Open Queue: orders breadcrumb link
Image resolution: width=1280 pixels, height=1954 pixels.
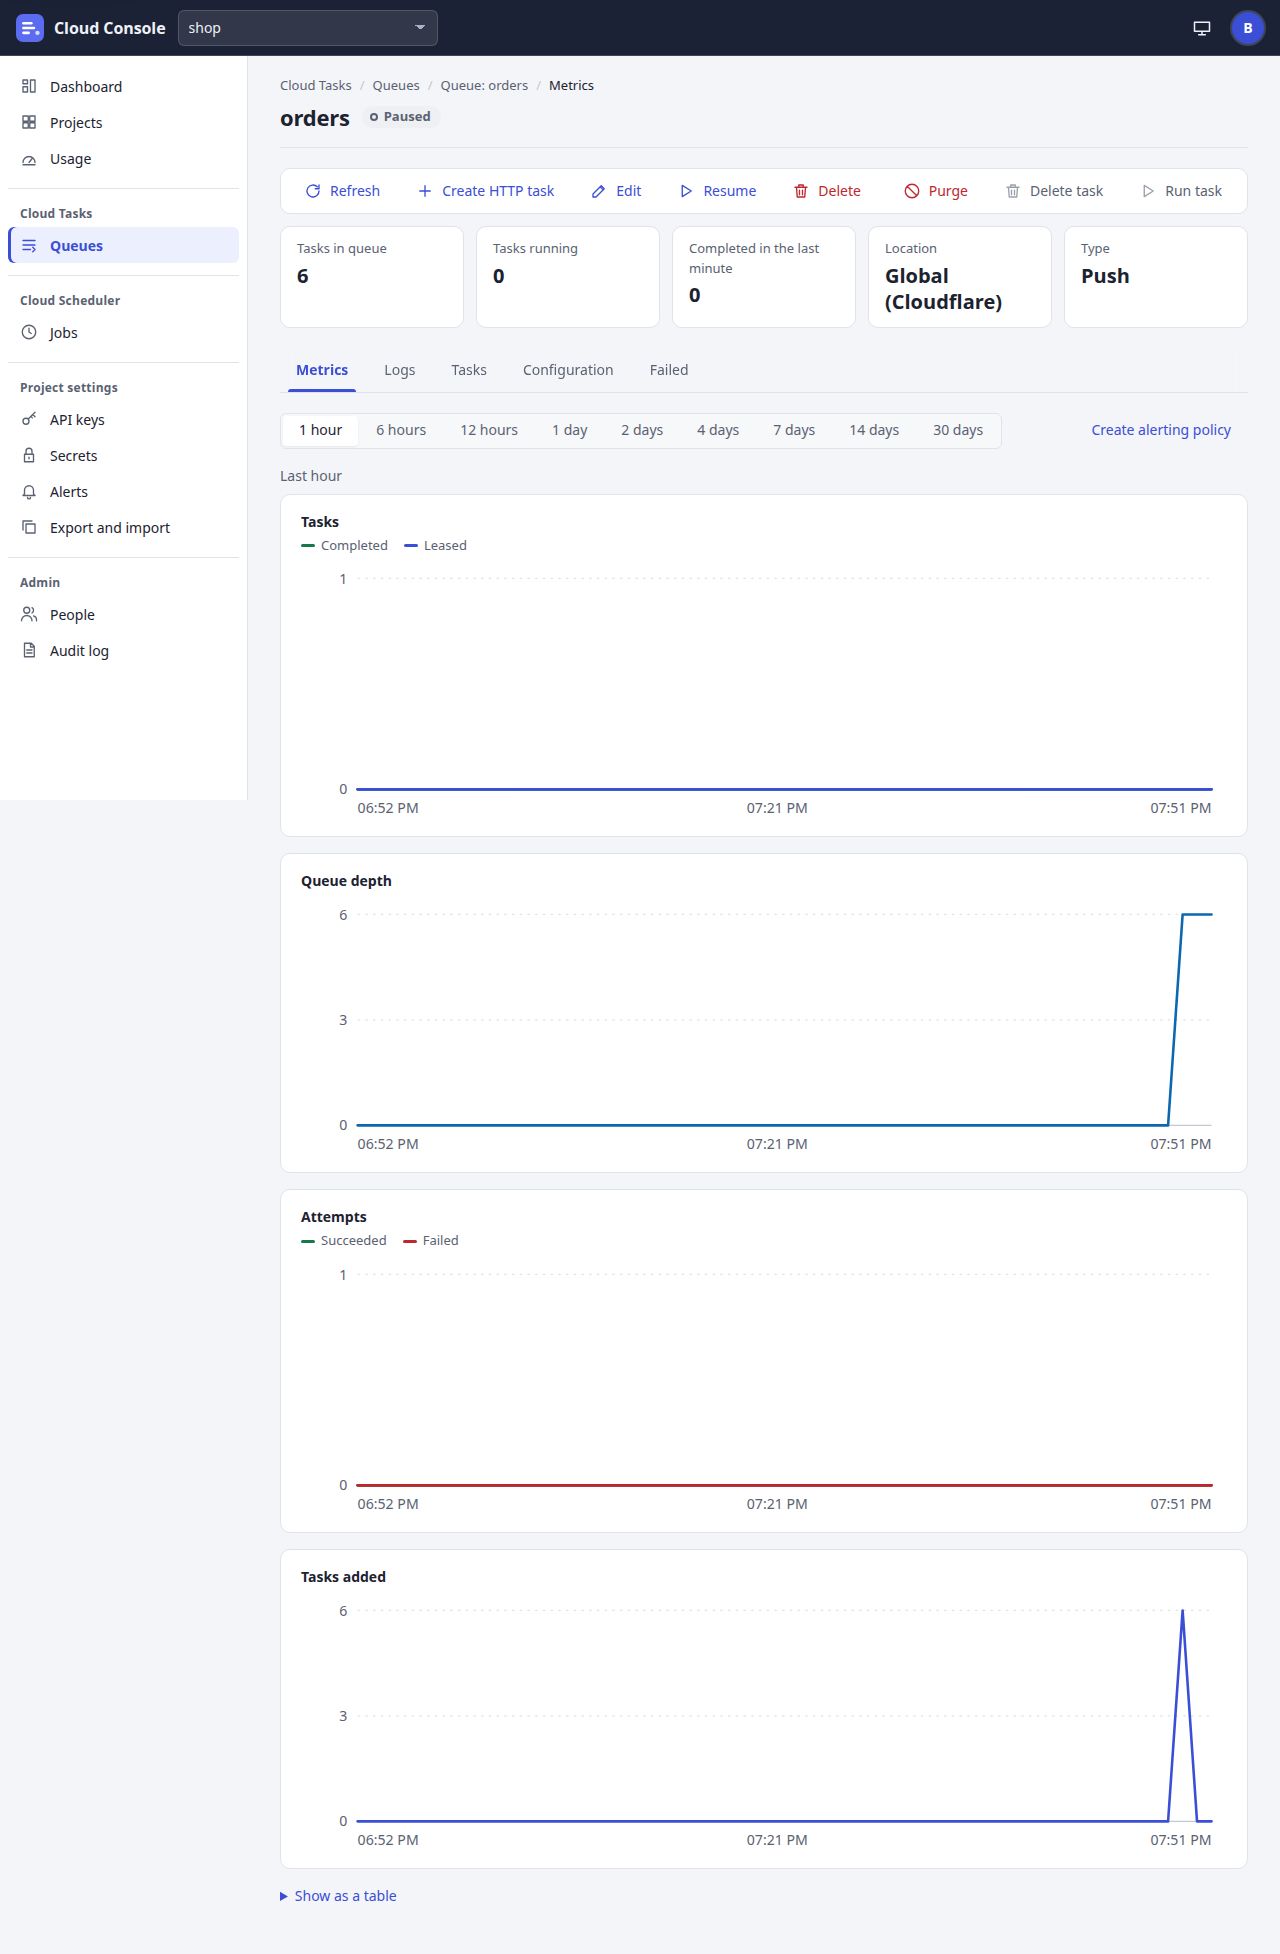(x=484, y=86)
